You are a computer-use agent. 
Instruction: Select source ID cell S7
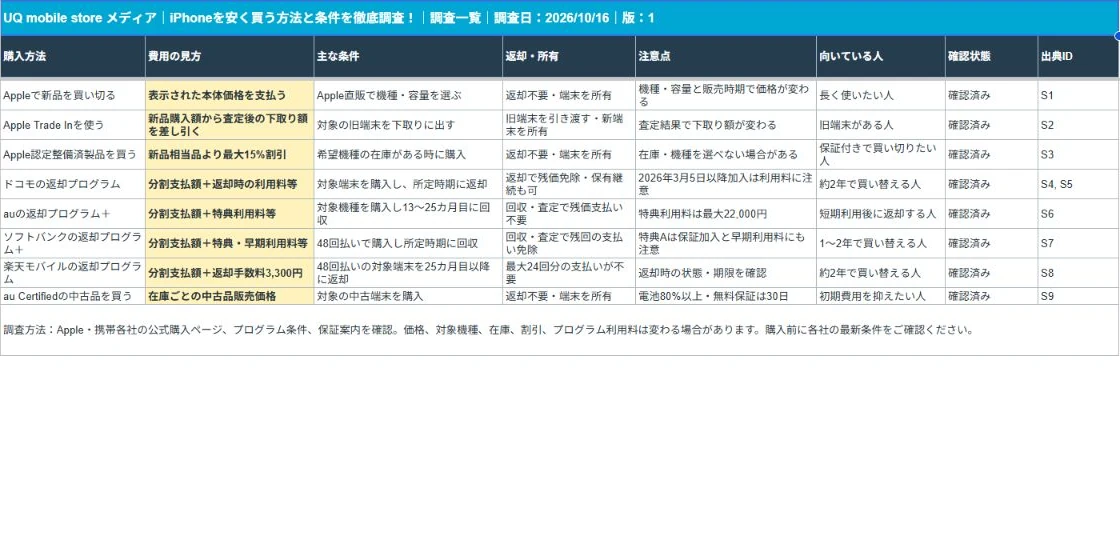[1079, 244]
